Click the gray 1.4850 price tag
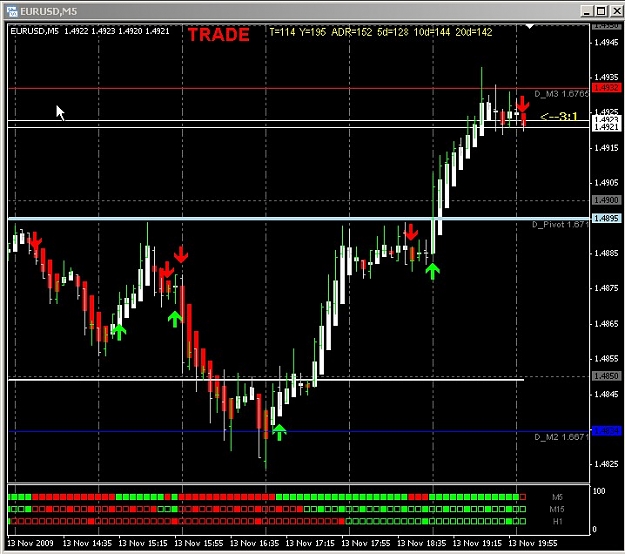This screenshot has width=625, height=554. point(605,376)
